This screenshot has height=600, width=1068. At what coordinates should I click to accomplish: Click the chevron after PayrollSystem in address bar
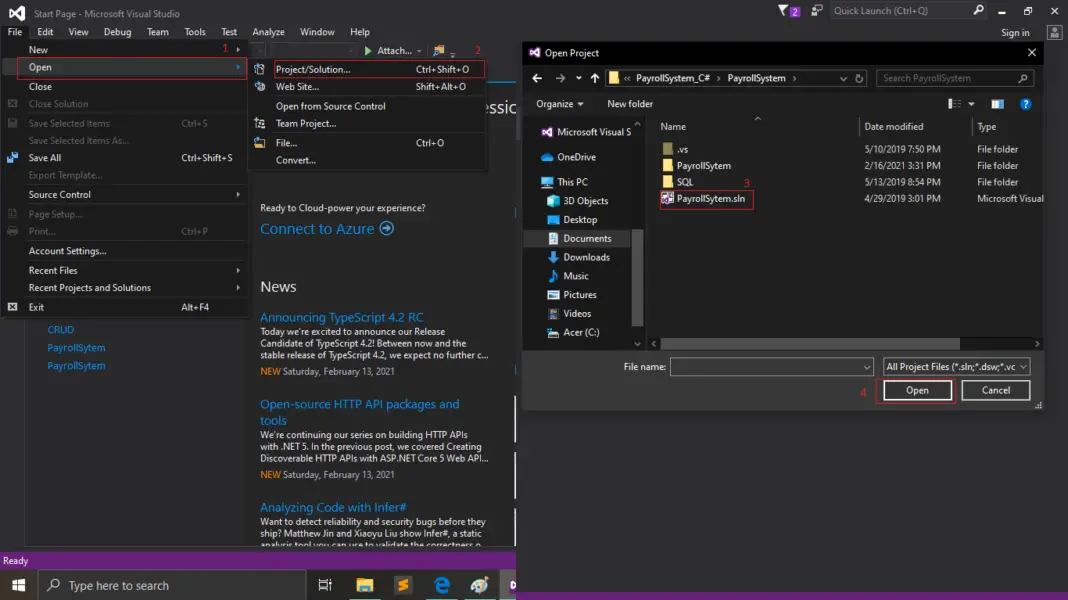pyautogui.click(x=794, y=78)
